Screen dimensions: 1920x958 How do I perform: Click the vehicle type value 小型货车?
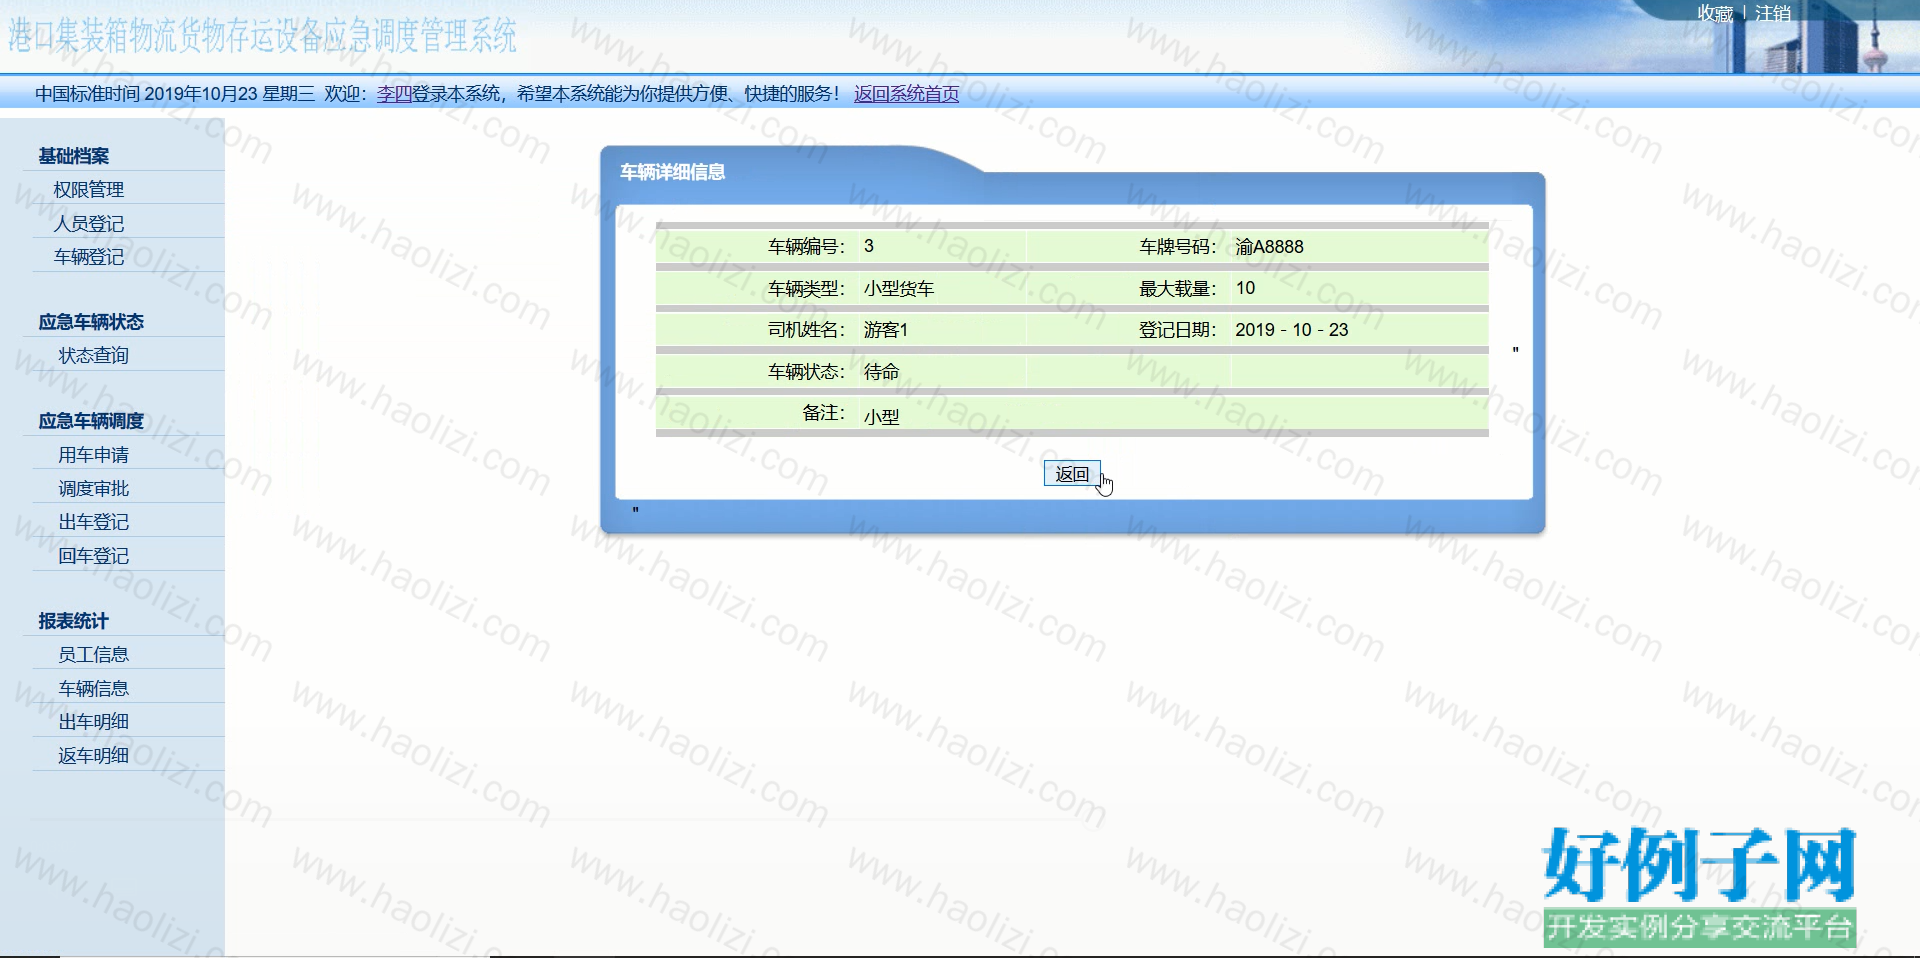(899, 289)
